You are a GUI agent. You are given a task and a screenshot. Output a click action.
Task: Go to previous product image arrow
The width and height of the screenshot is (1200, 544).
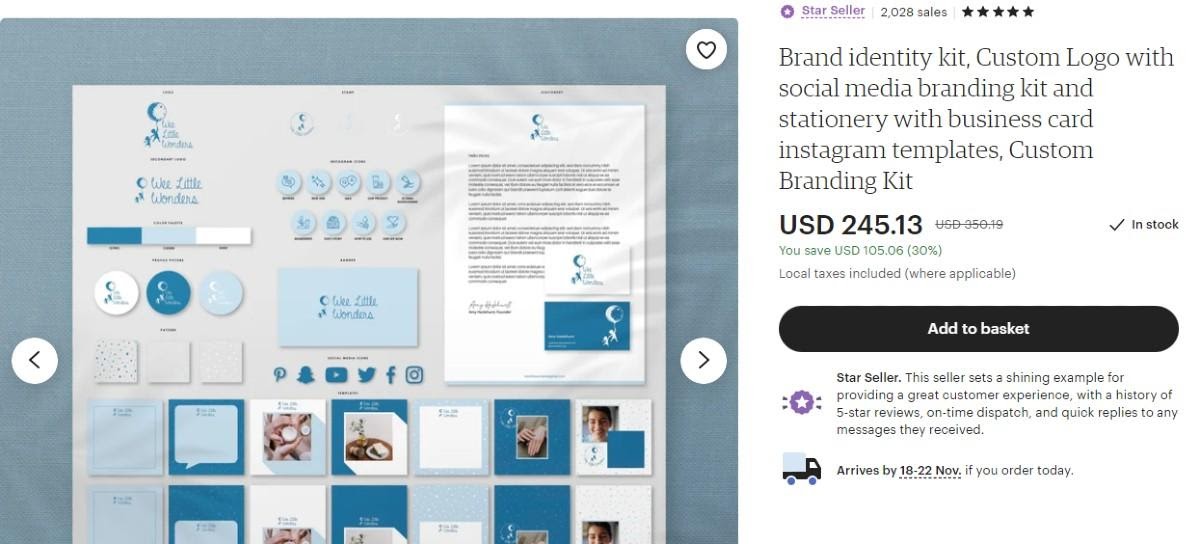[35, 360]
